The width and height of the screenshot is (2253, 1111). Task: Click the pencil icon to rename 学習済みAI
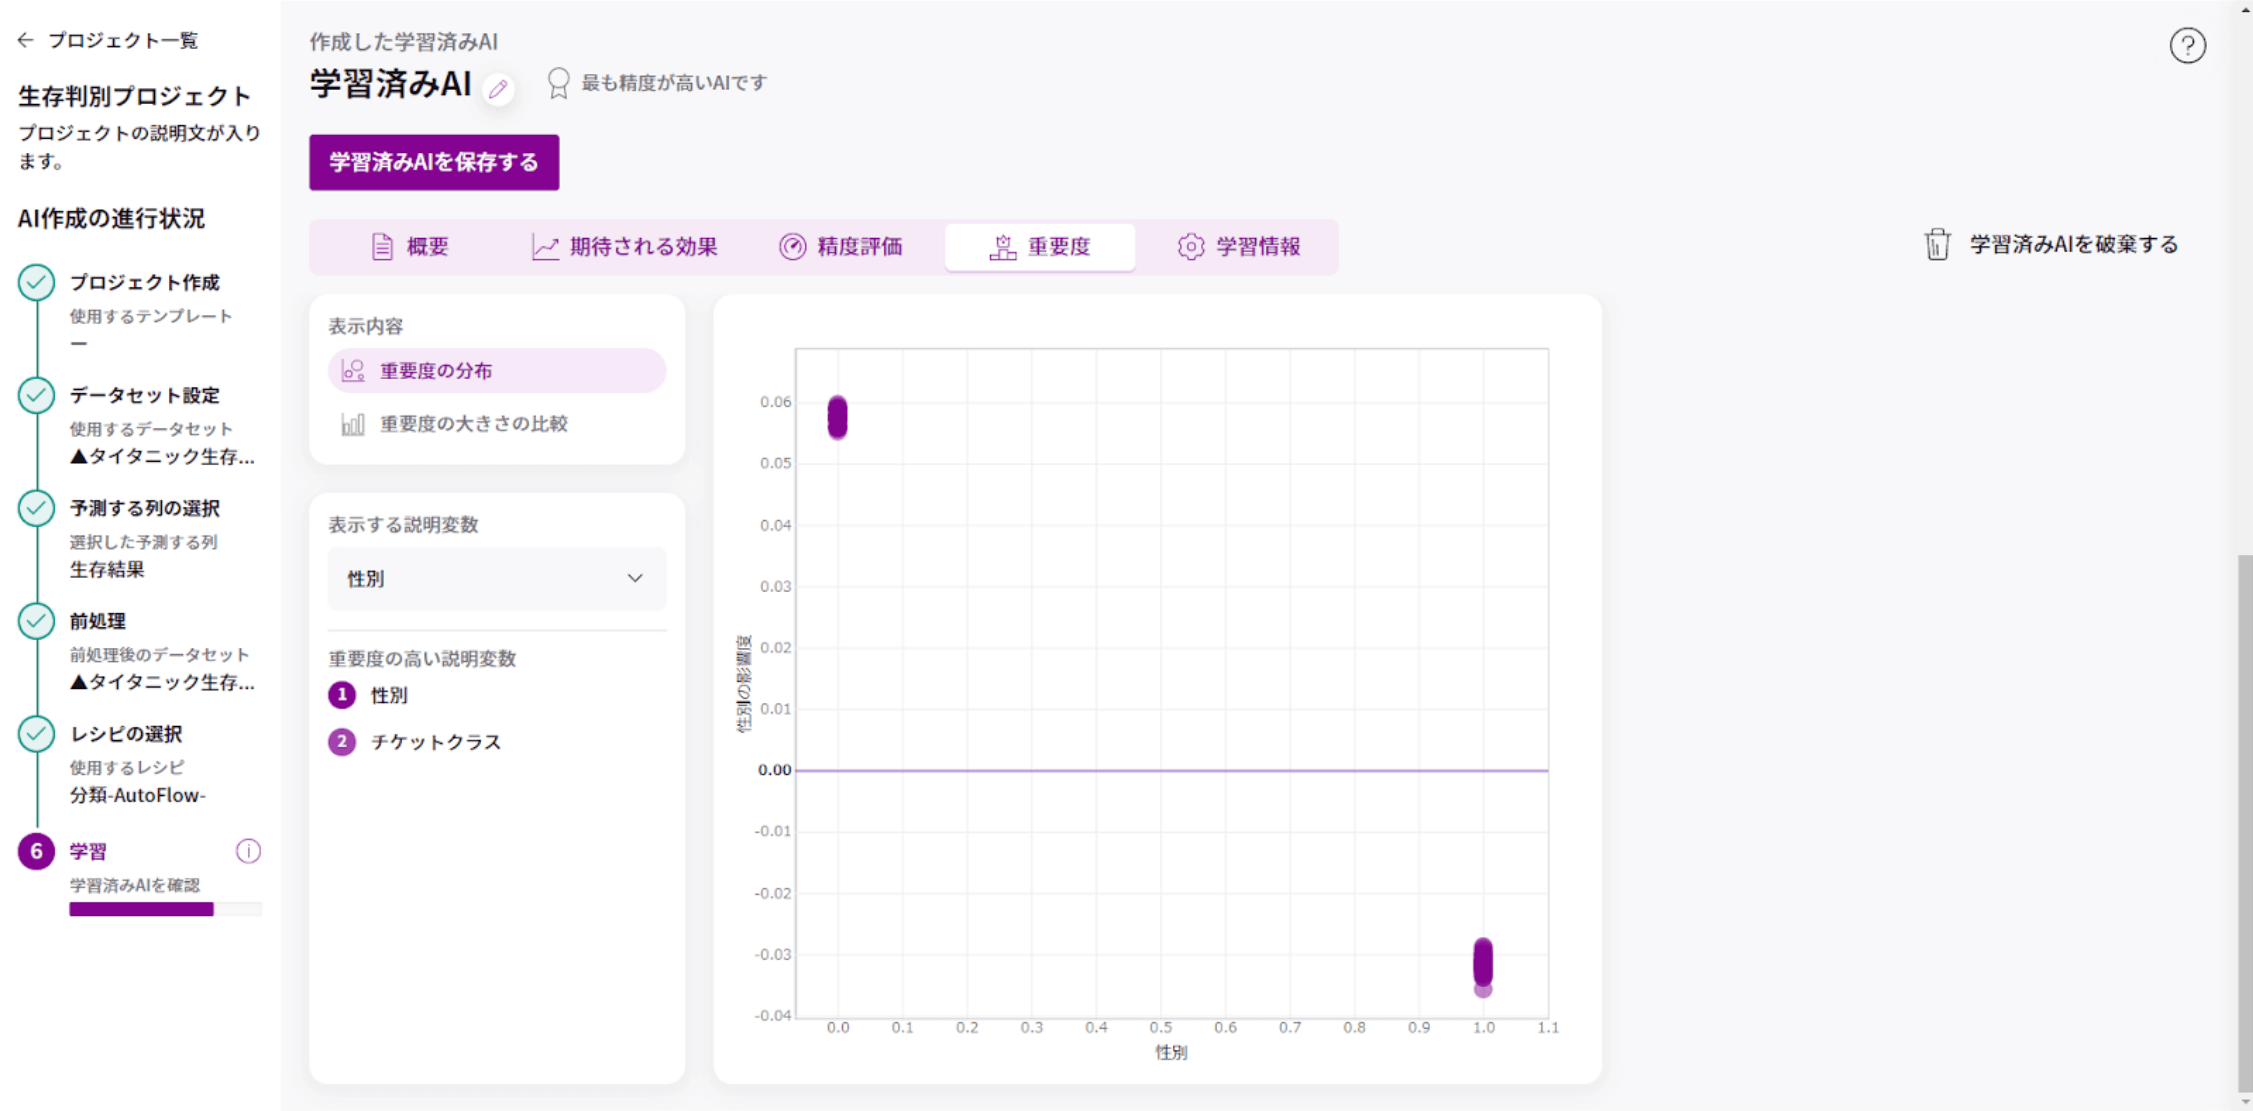(x=498, y=89)
